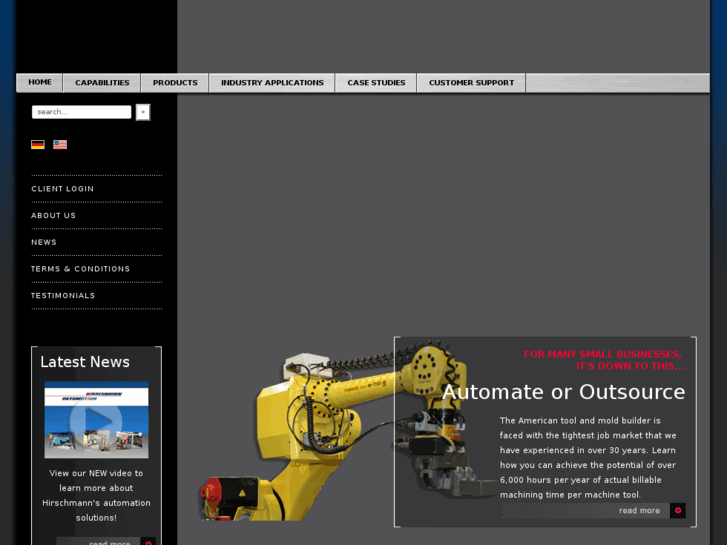Open the TESTIMONIALS sidebar link
This screenshot has width=727, height=545.
[x=63, y=295]
